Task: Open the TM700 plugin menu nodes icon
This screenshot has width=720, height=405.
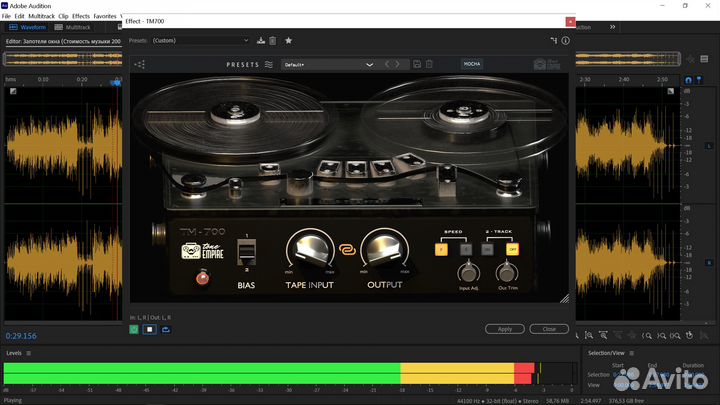Action: (x=140, y=64)
